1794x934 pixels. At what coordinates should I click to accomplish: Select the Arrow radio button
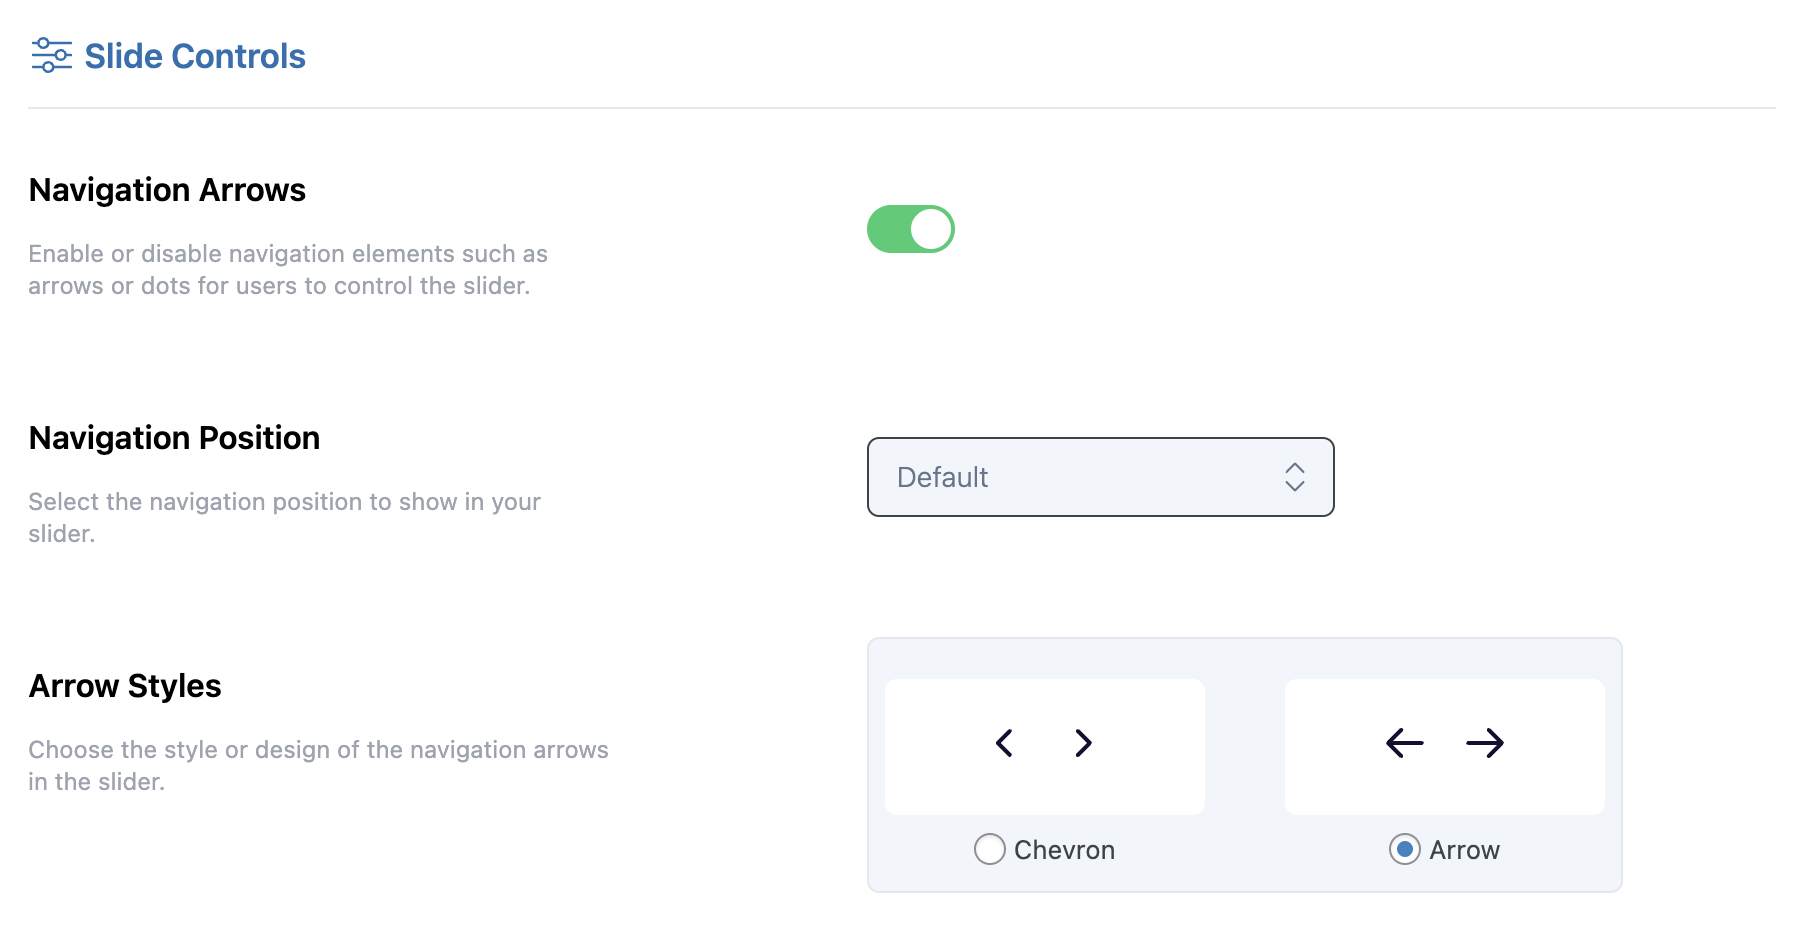tap(1405, 849)
